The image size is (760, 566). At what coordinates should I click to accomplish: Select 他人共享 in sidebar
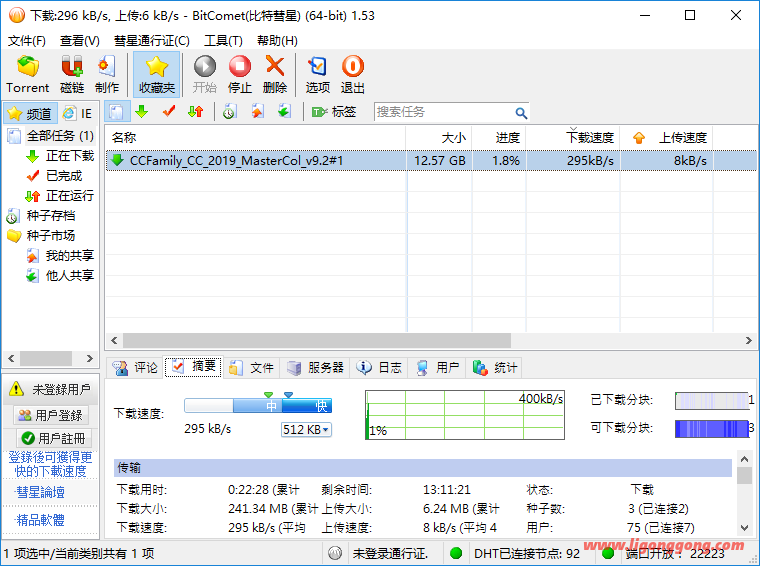tap(69, 275)
